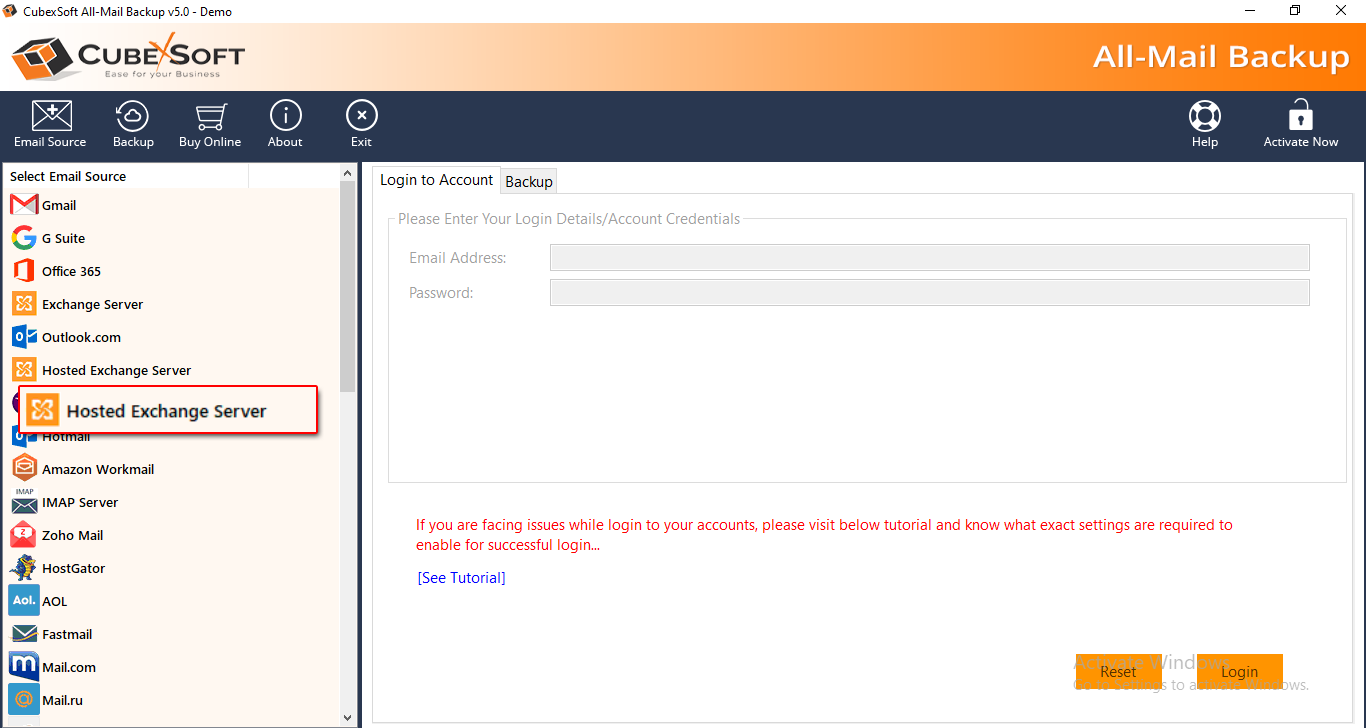This screenshot has width=1366, height=728.
Task: Click the Activate Now padlock icon
Action: tap(1300, 116)
